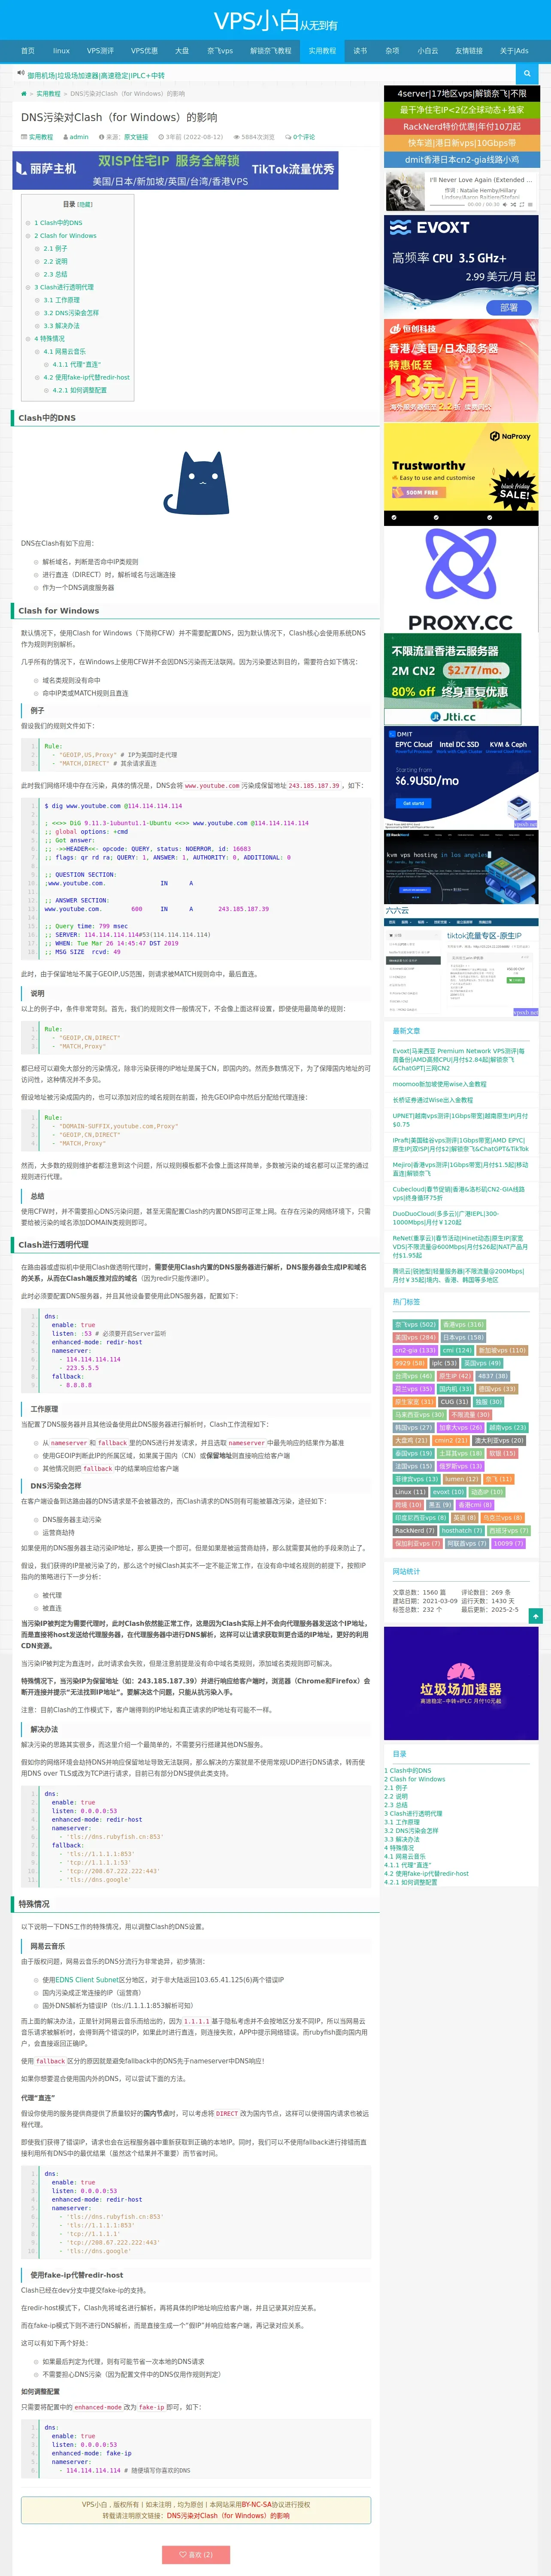This screenshot has width=551, height=2576.
Task: Click the 实用教程 breadcrumb link
Action: click(x=48, y=94)
